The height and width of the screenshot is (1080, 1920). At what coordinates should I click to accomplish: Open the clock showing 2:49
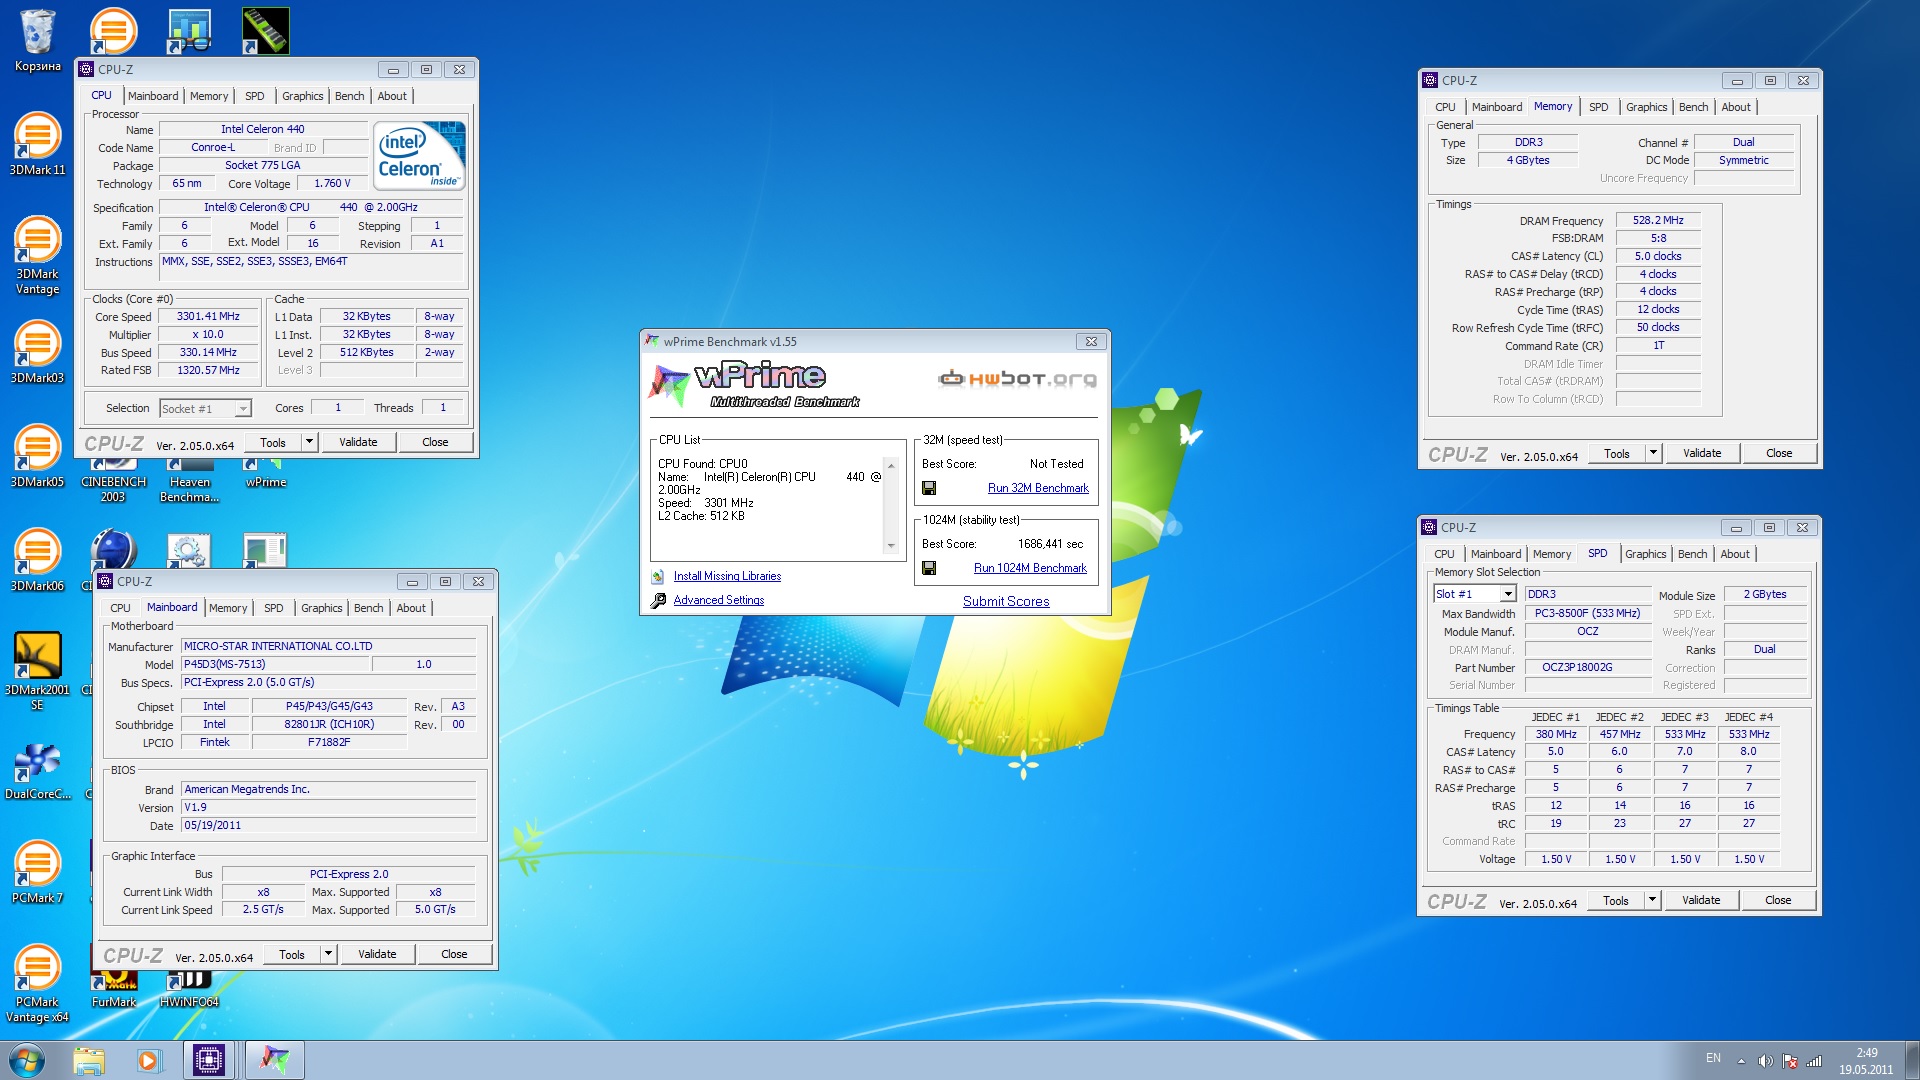(x=1866, y=1061)
